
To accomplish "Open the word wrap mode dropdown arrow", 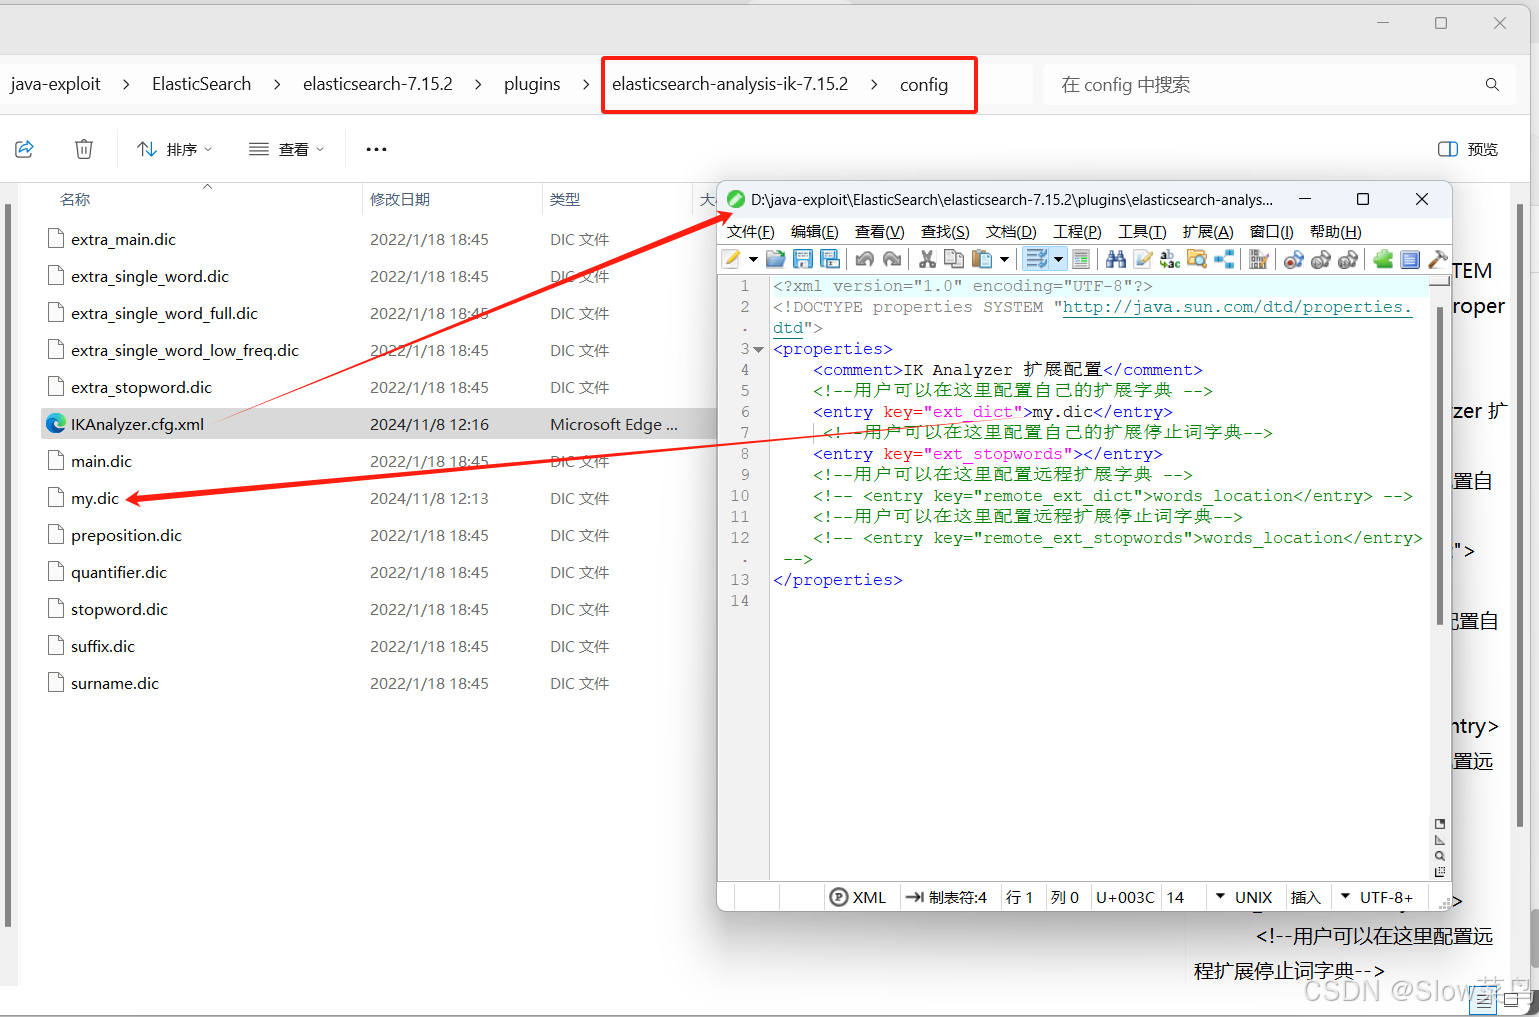I will pos(1058,260).
